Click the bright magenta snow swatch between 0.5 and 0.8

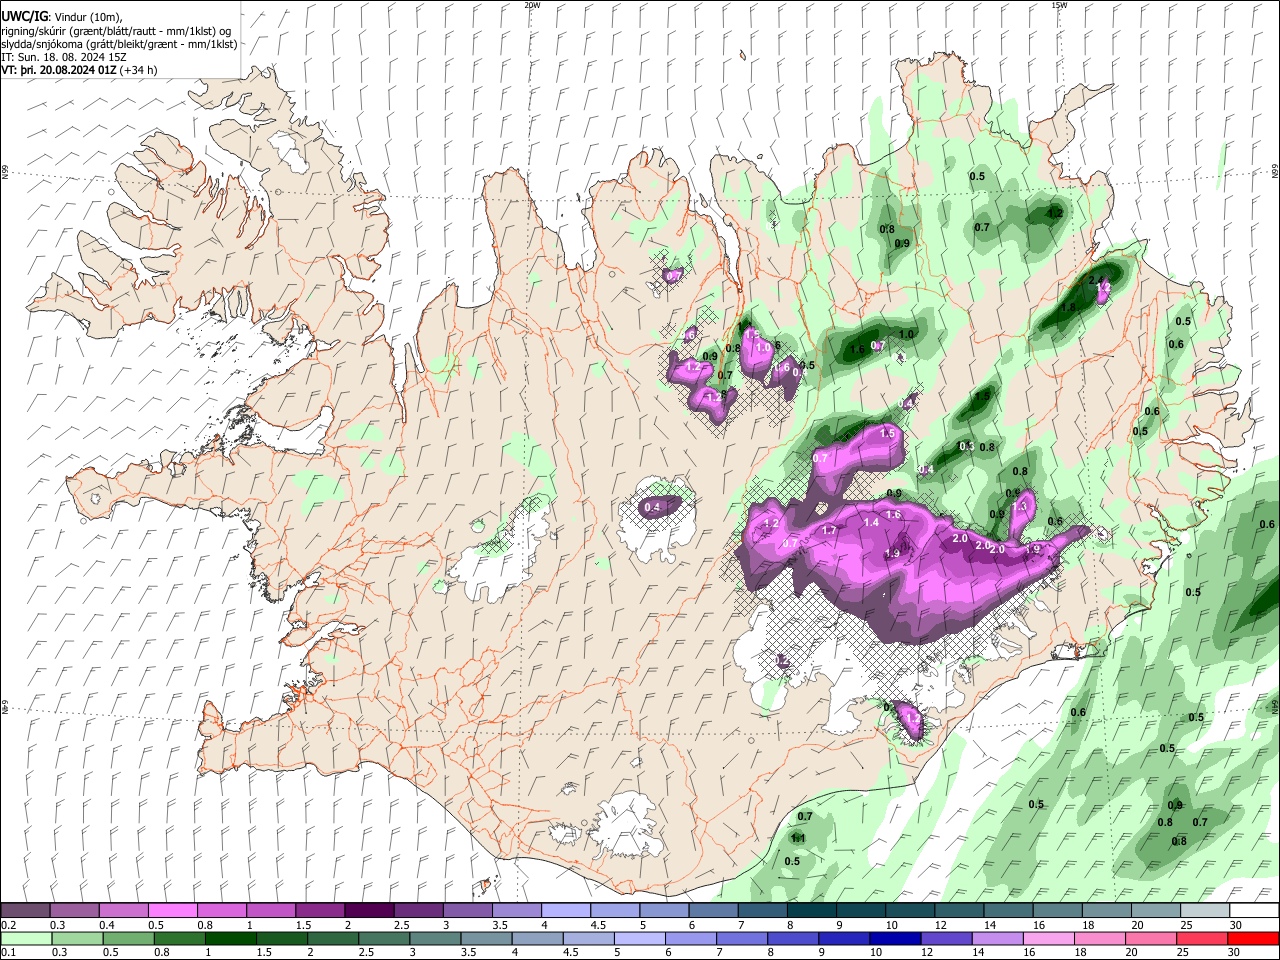click(x=173, y=910)
